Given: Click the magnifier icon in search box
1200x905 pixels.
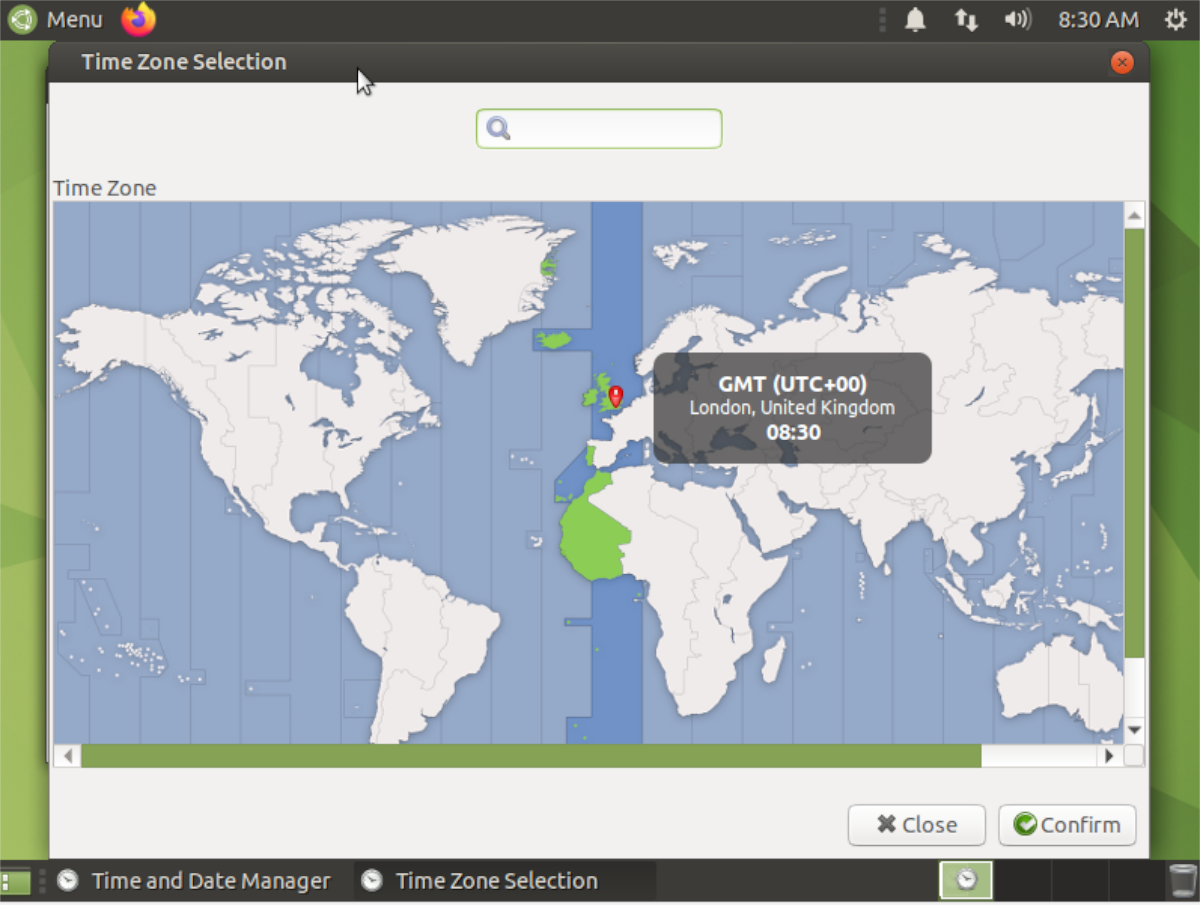Looking at the screenshot, I should click(498, 128).
